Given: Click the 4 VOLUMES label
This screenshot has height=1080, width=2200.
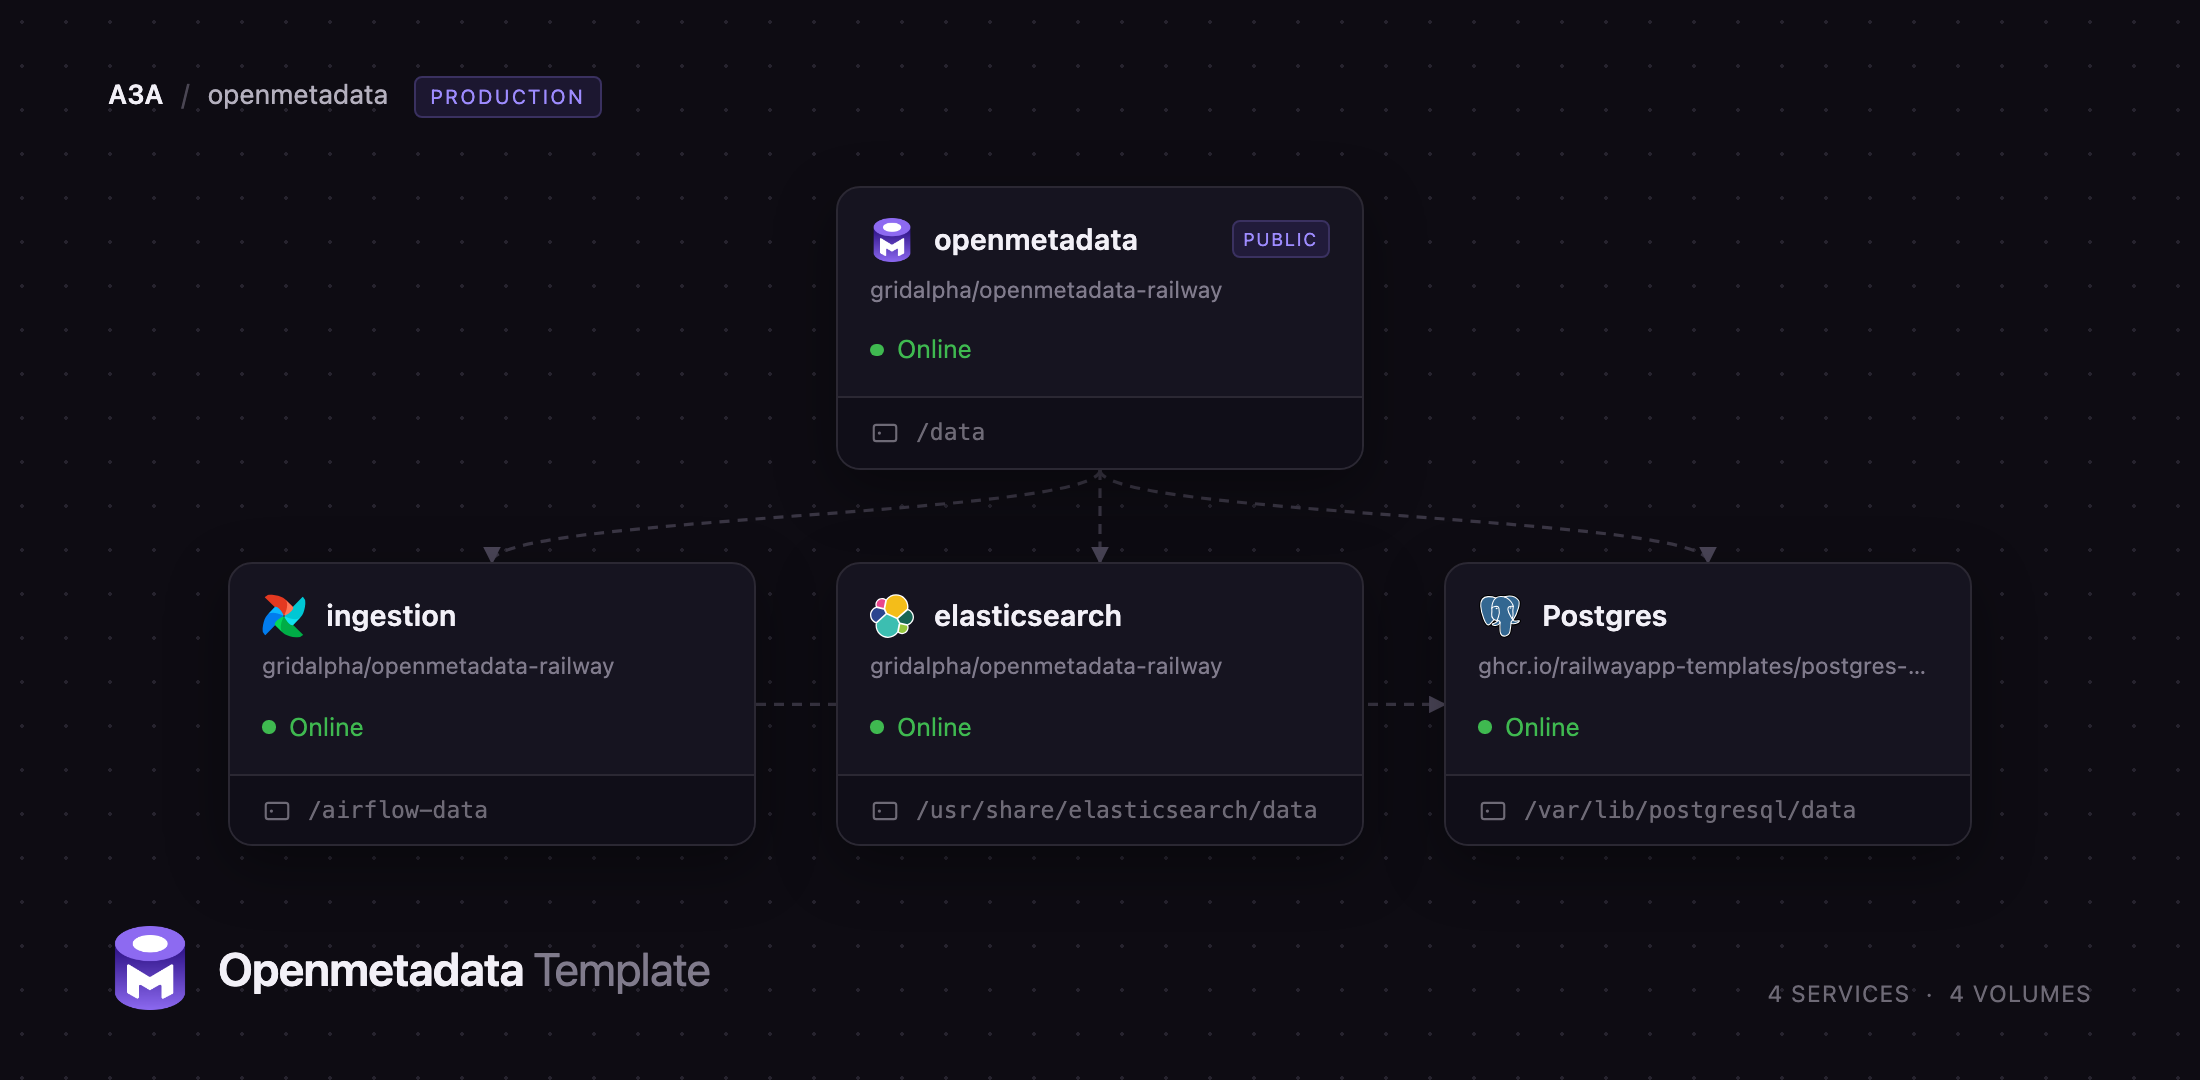Looking at the screenshot, I should [x=2020, y=994].
